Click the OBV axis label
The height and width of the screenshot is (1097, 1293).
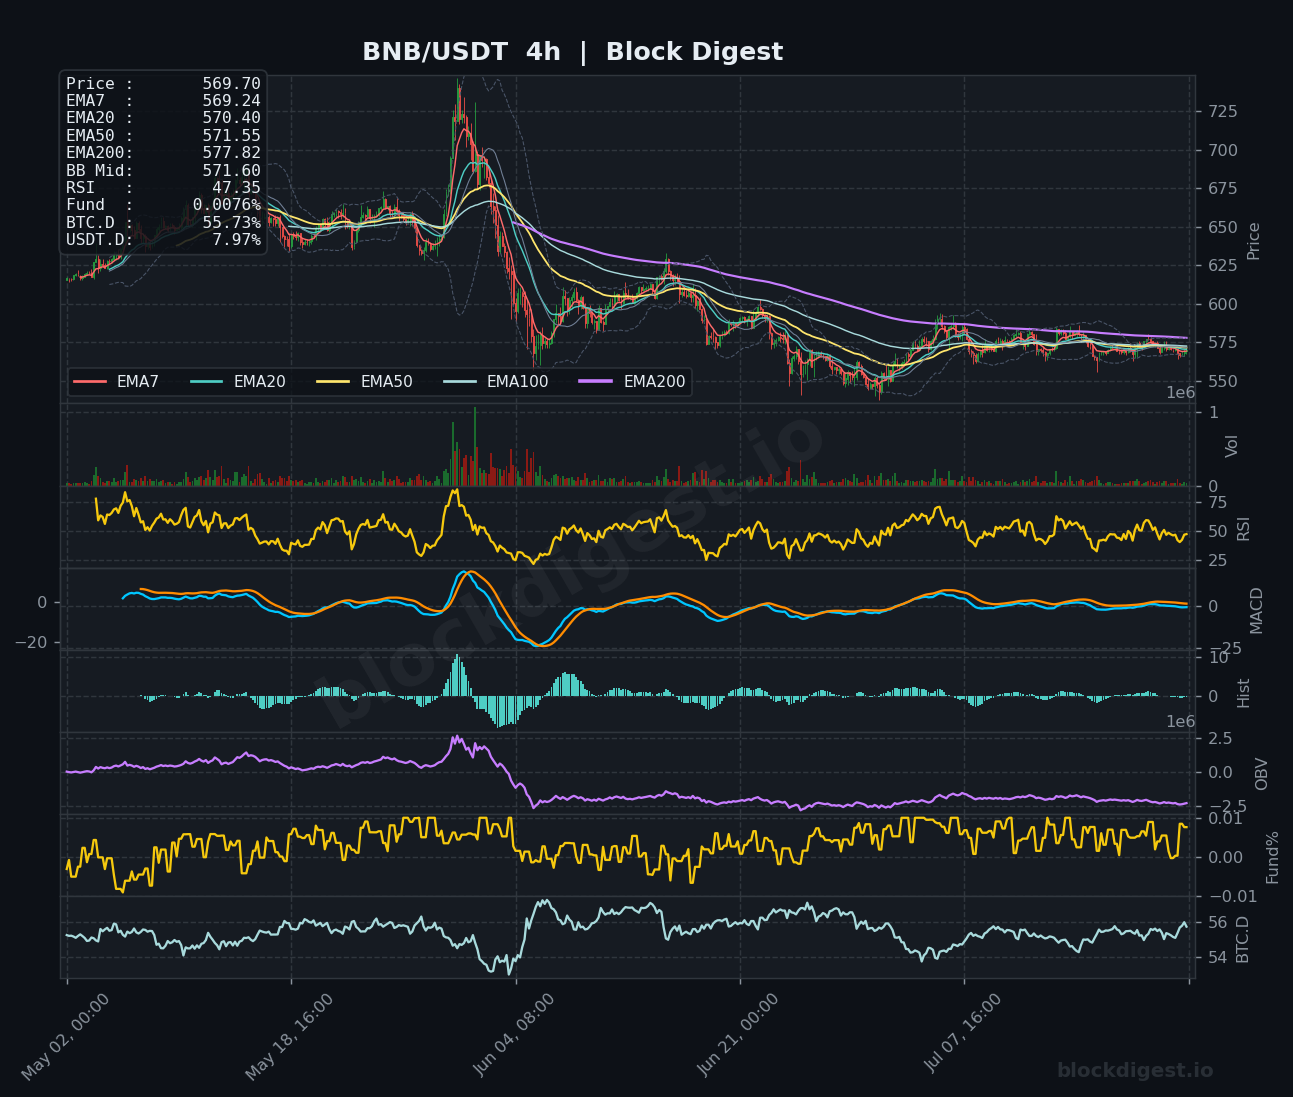pyautogui.click(x=1262, y=774)
